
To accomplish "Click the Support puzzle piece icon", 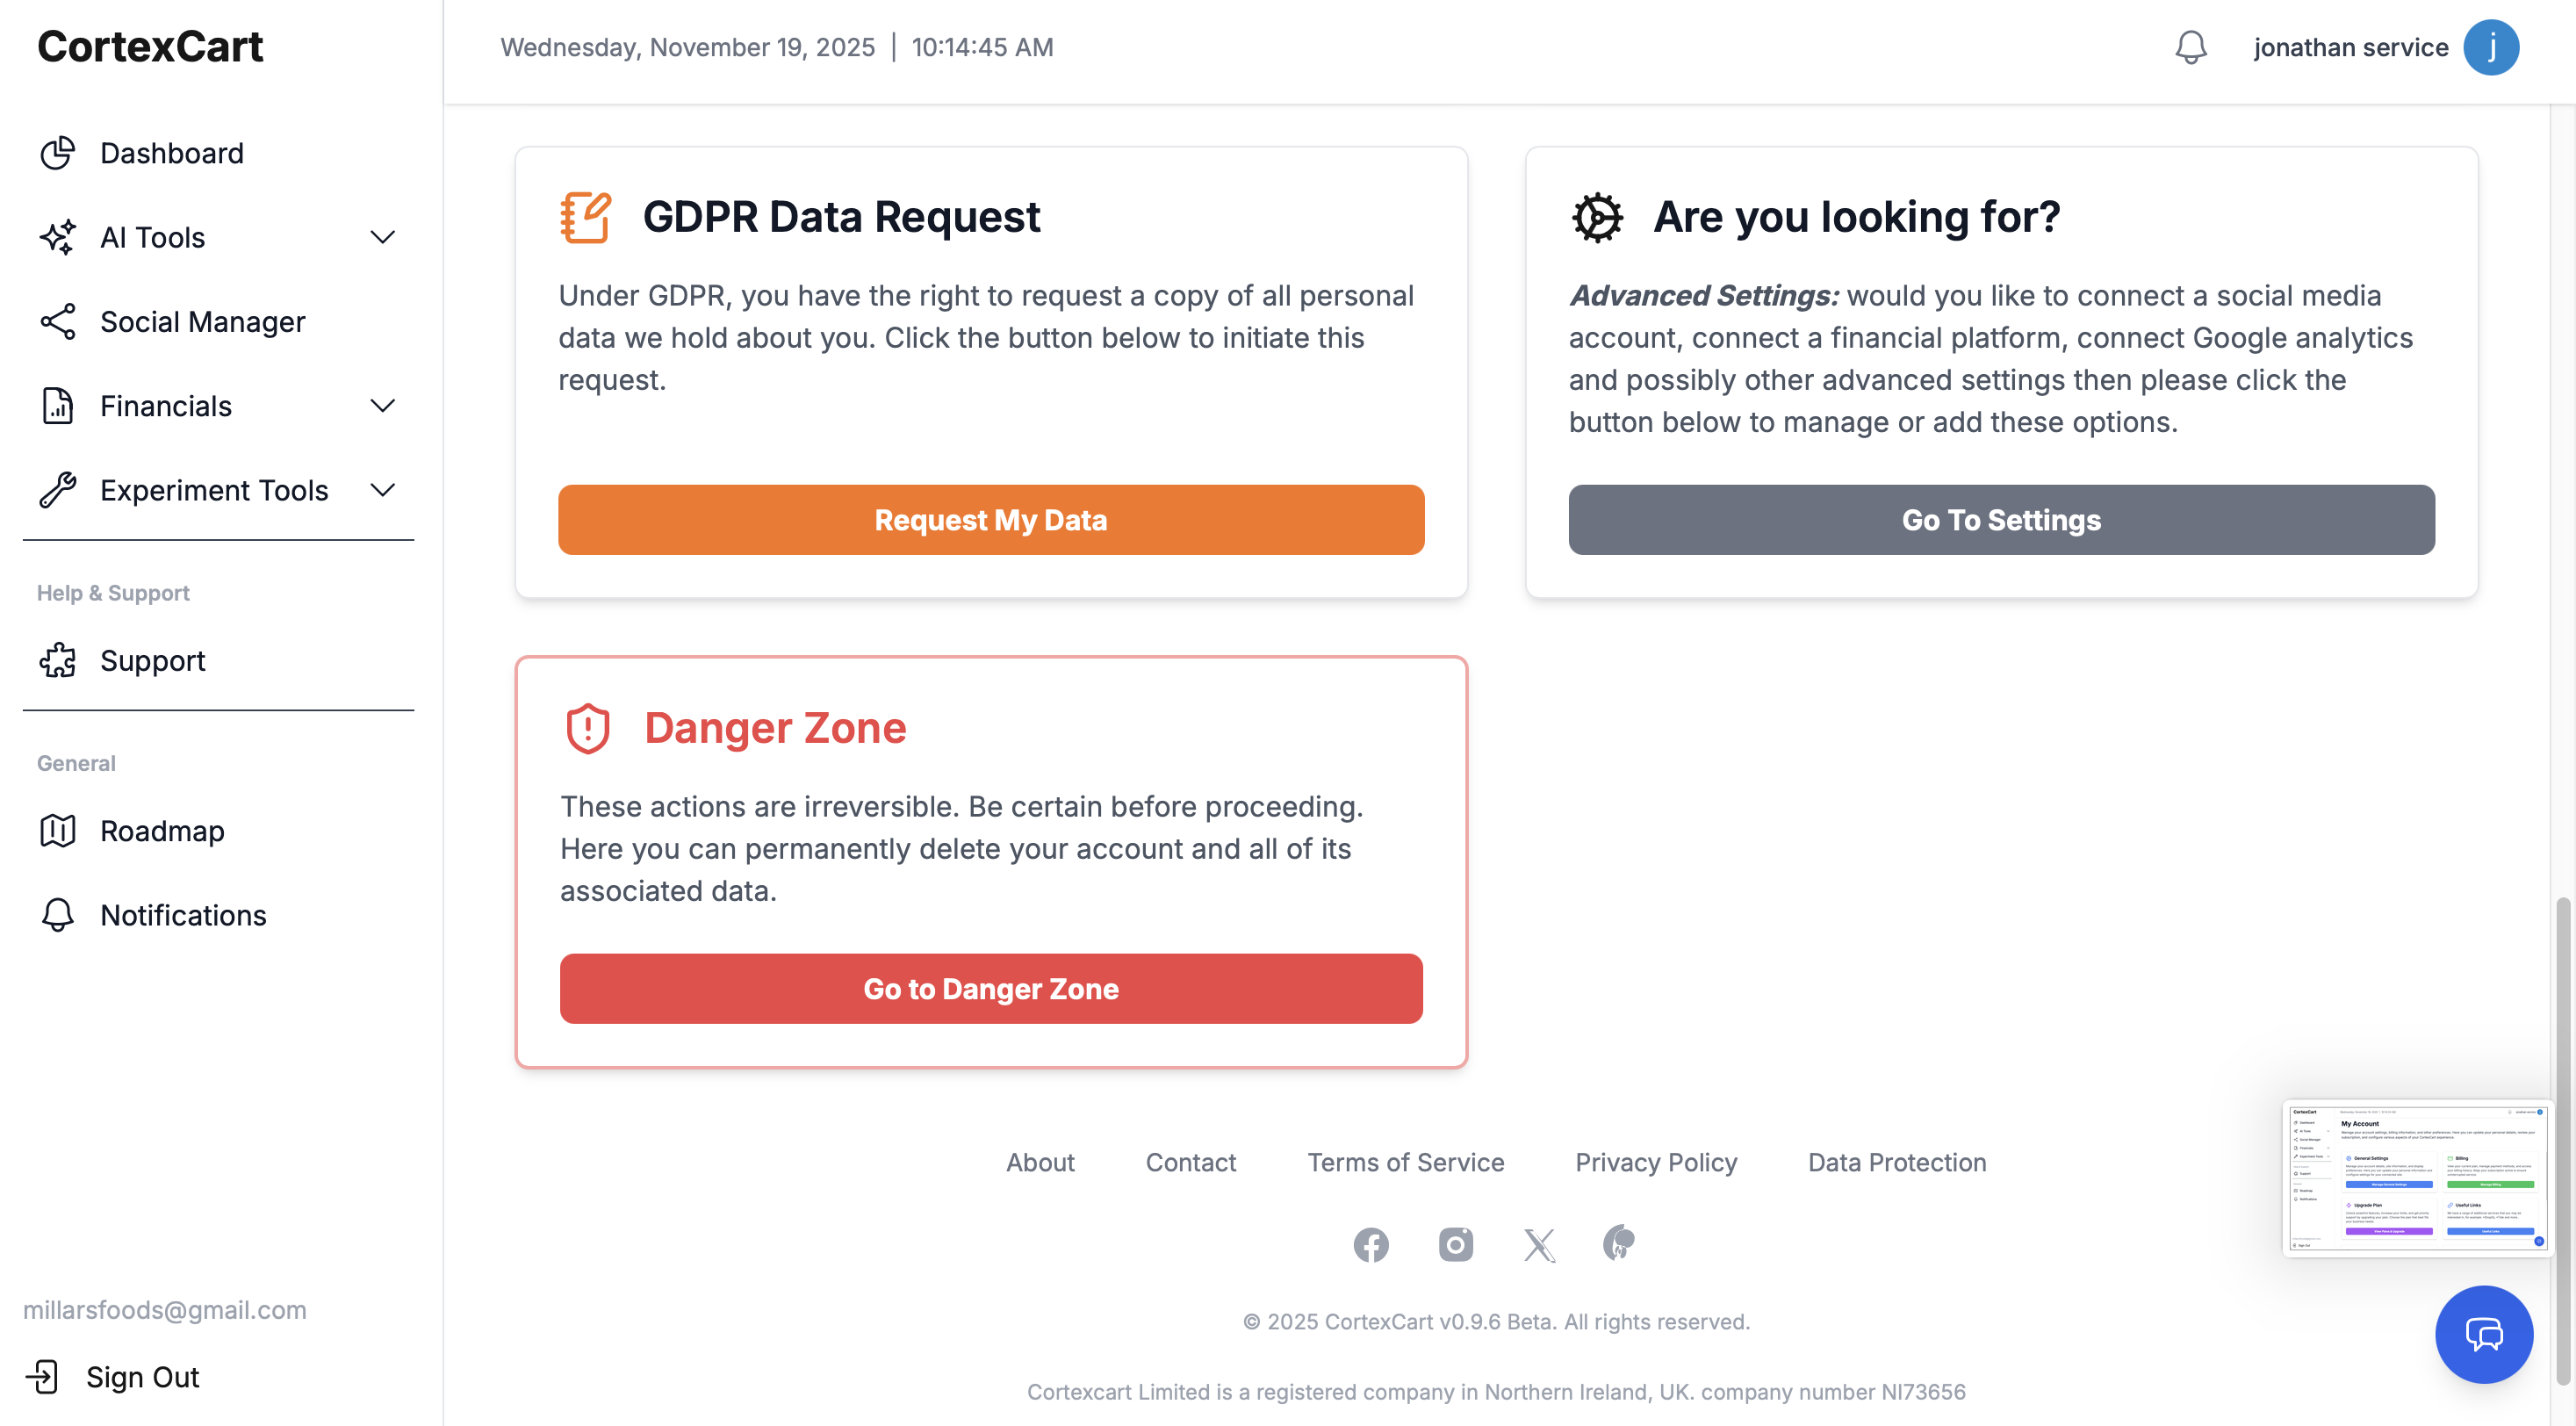I will click(57, 660).
